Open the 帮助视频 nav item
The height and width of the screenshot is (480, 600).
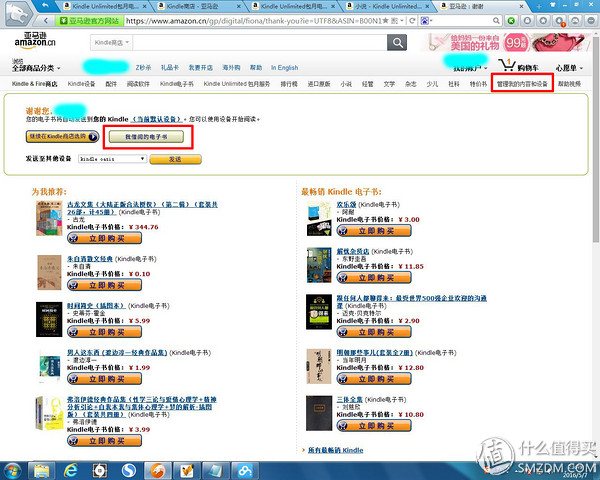point(569,84)
